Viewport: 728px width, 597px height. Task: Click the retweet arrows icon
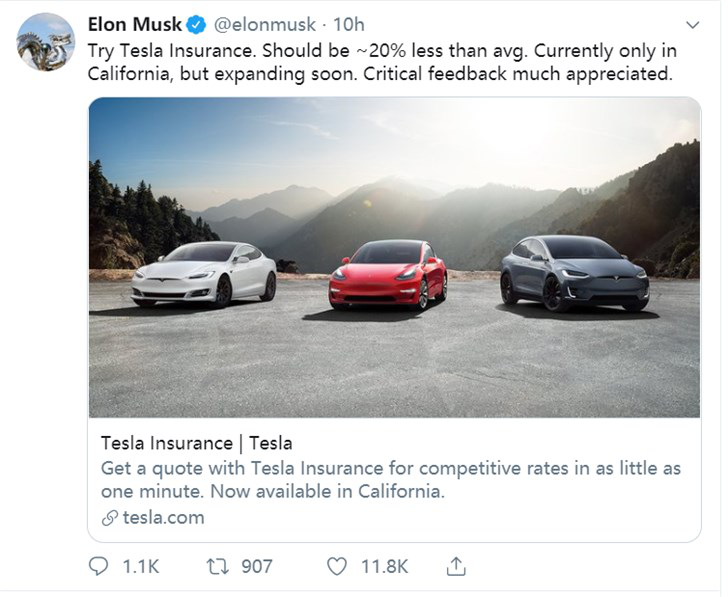pyautogui.click(x=216, y=566)
